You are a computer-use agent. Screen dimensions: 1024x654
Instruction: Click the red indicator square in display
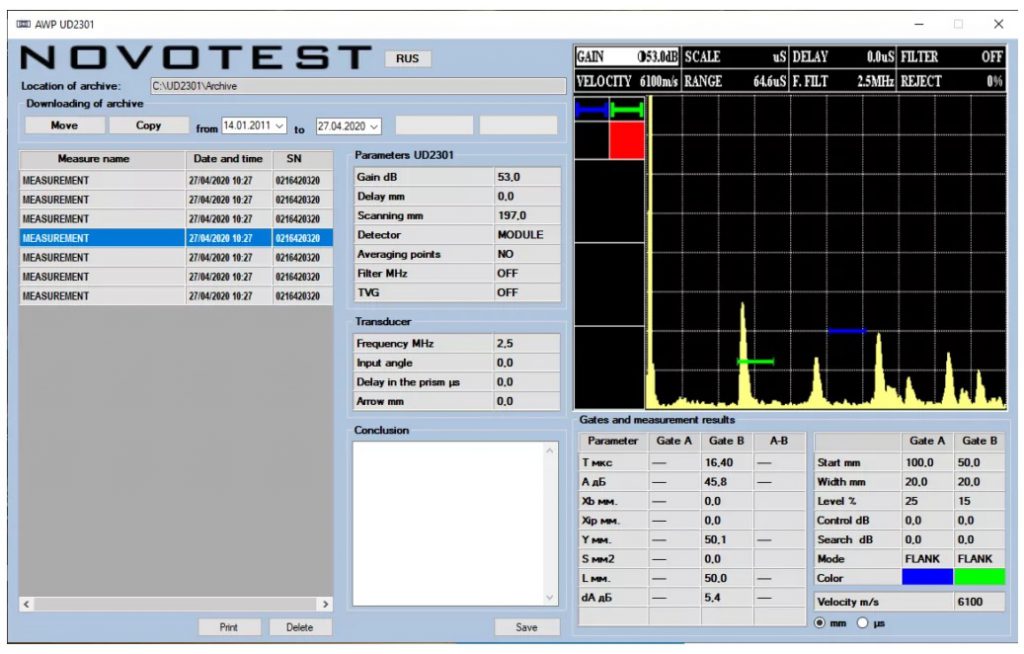click(x=627, y=140)
